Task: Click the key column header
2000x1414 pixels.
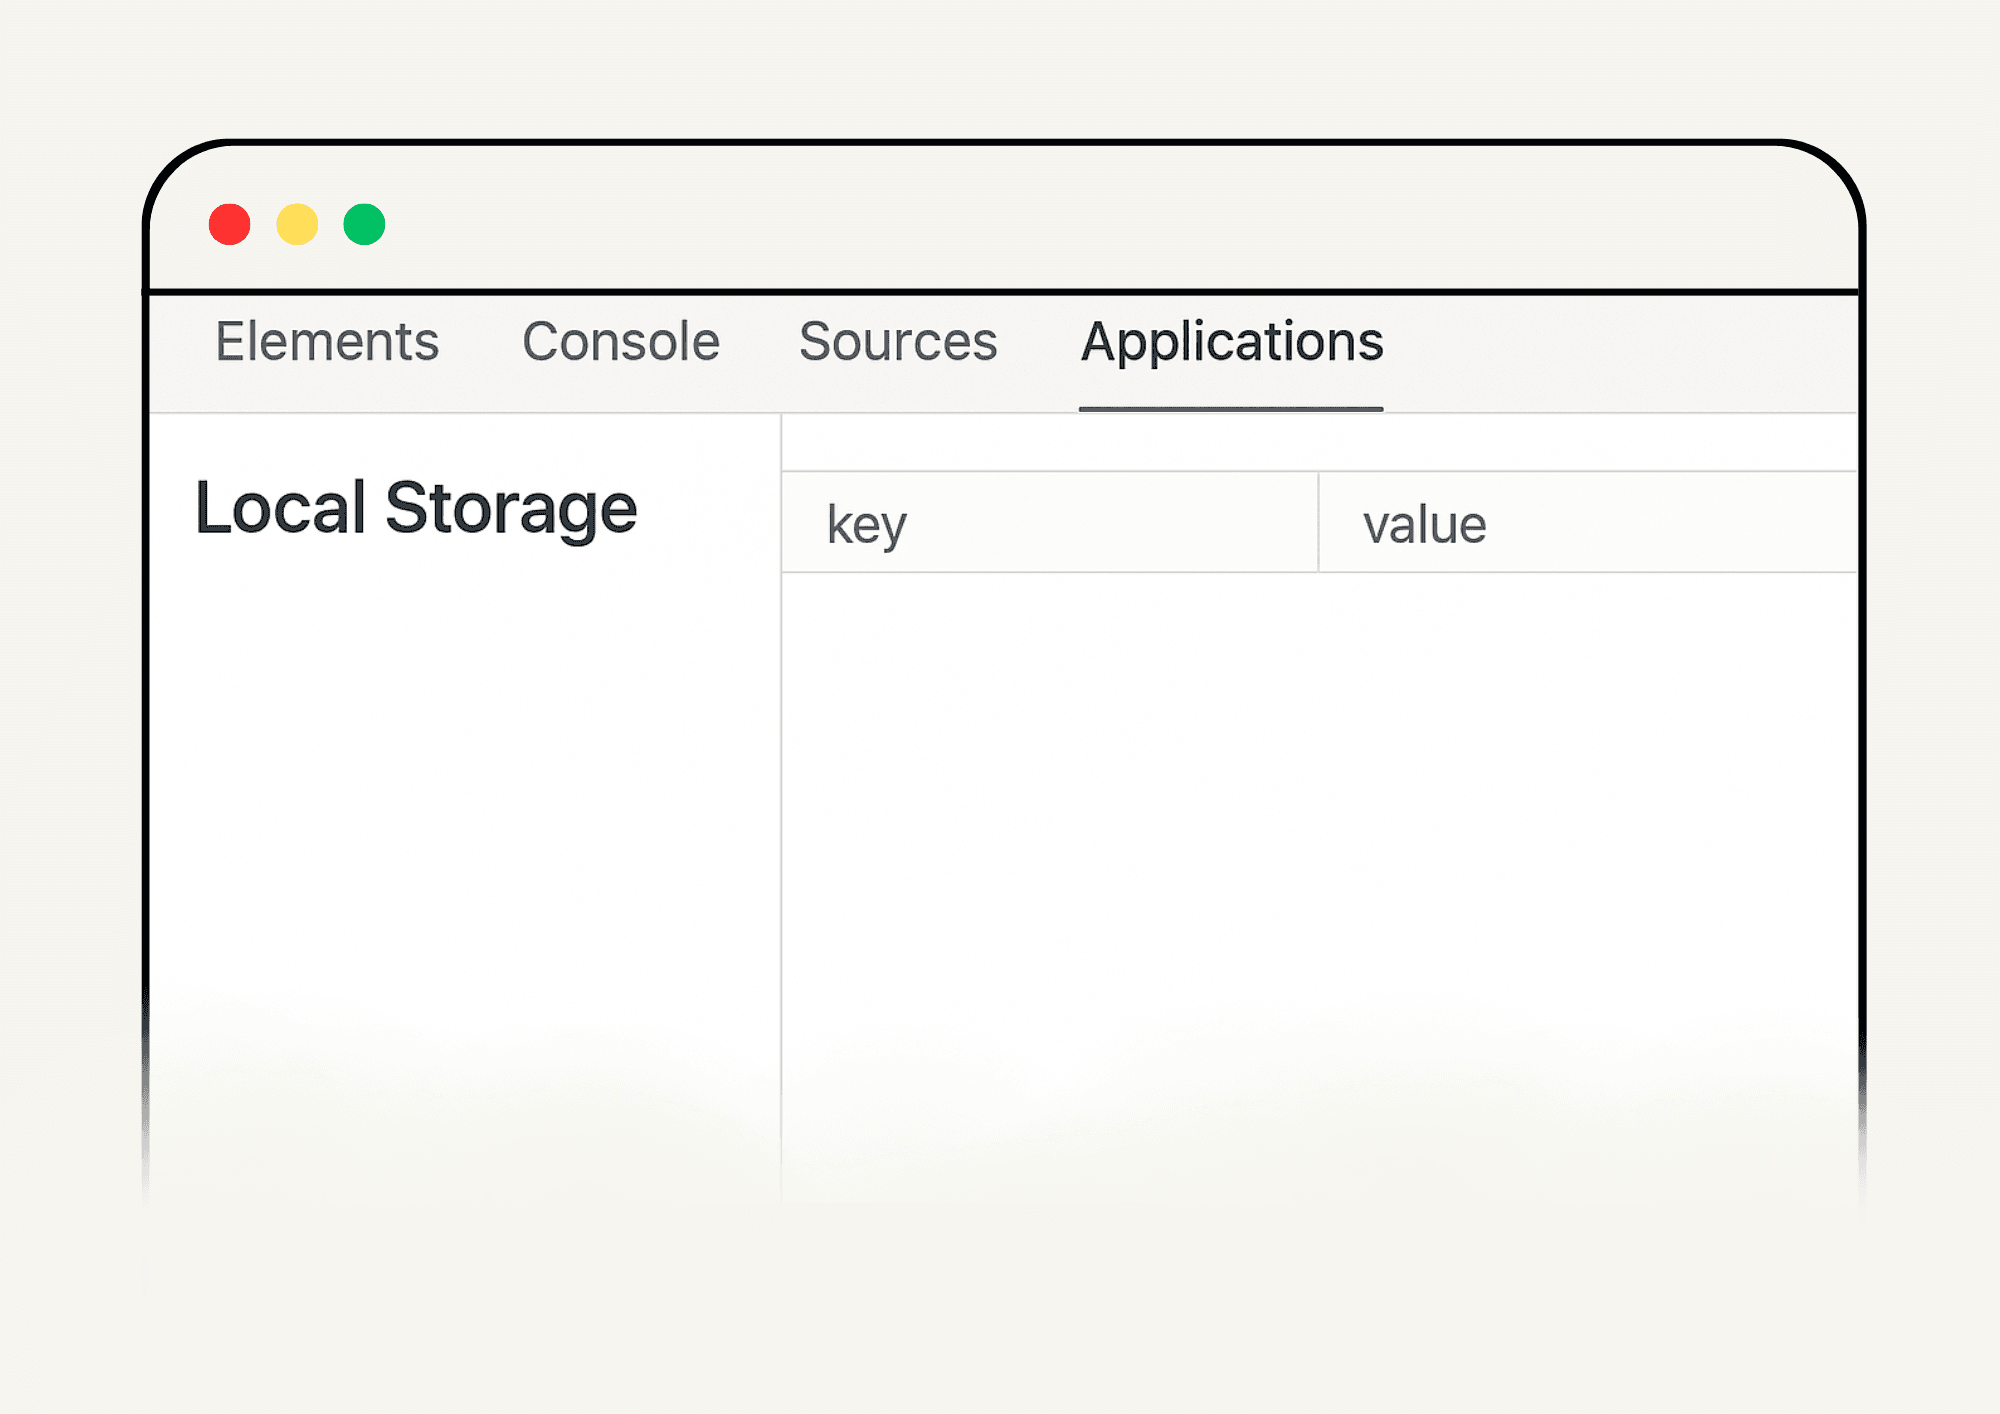Action: (866, 523)
